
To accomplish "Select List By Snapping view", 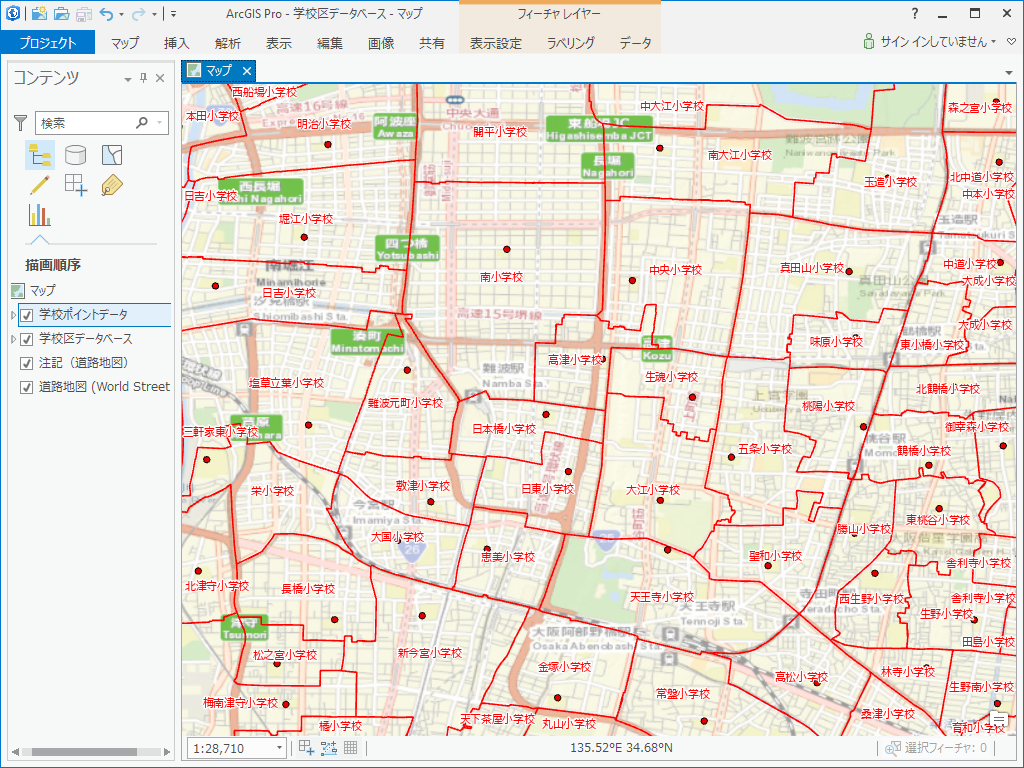I will (x=76, y=185).
